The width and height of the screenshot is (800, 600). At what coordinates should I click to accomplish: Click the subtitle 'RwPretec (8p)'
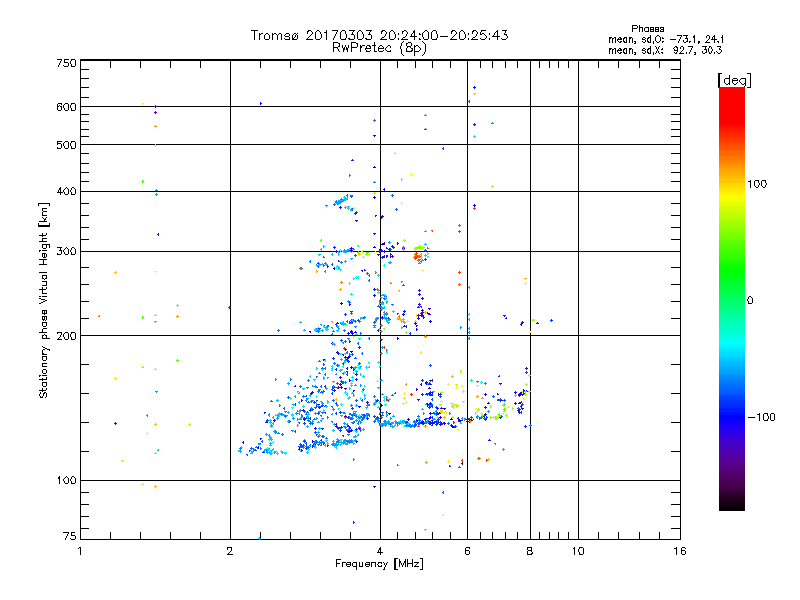coord(379,48)
